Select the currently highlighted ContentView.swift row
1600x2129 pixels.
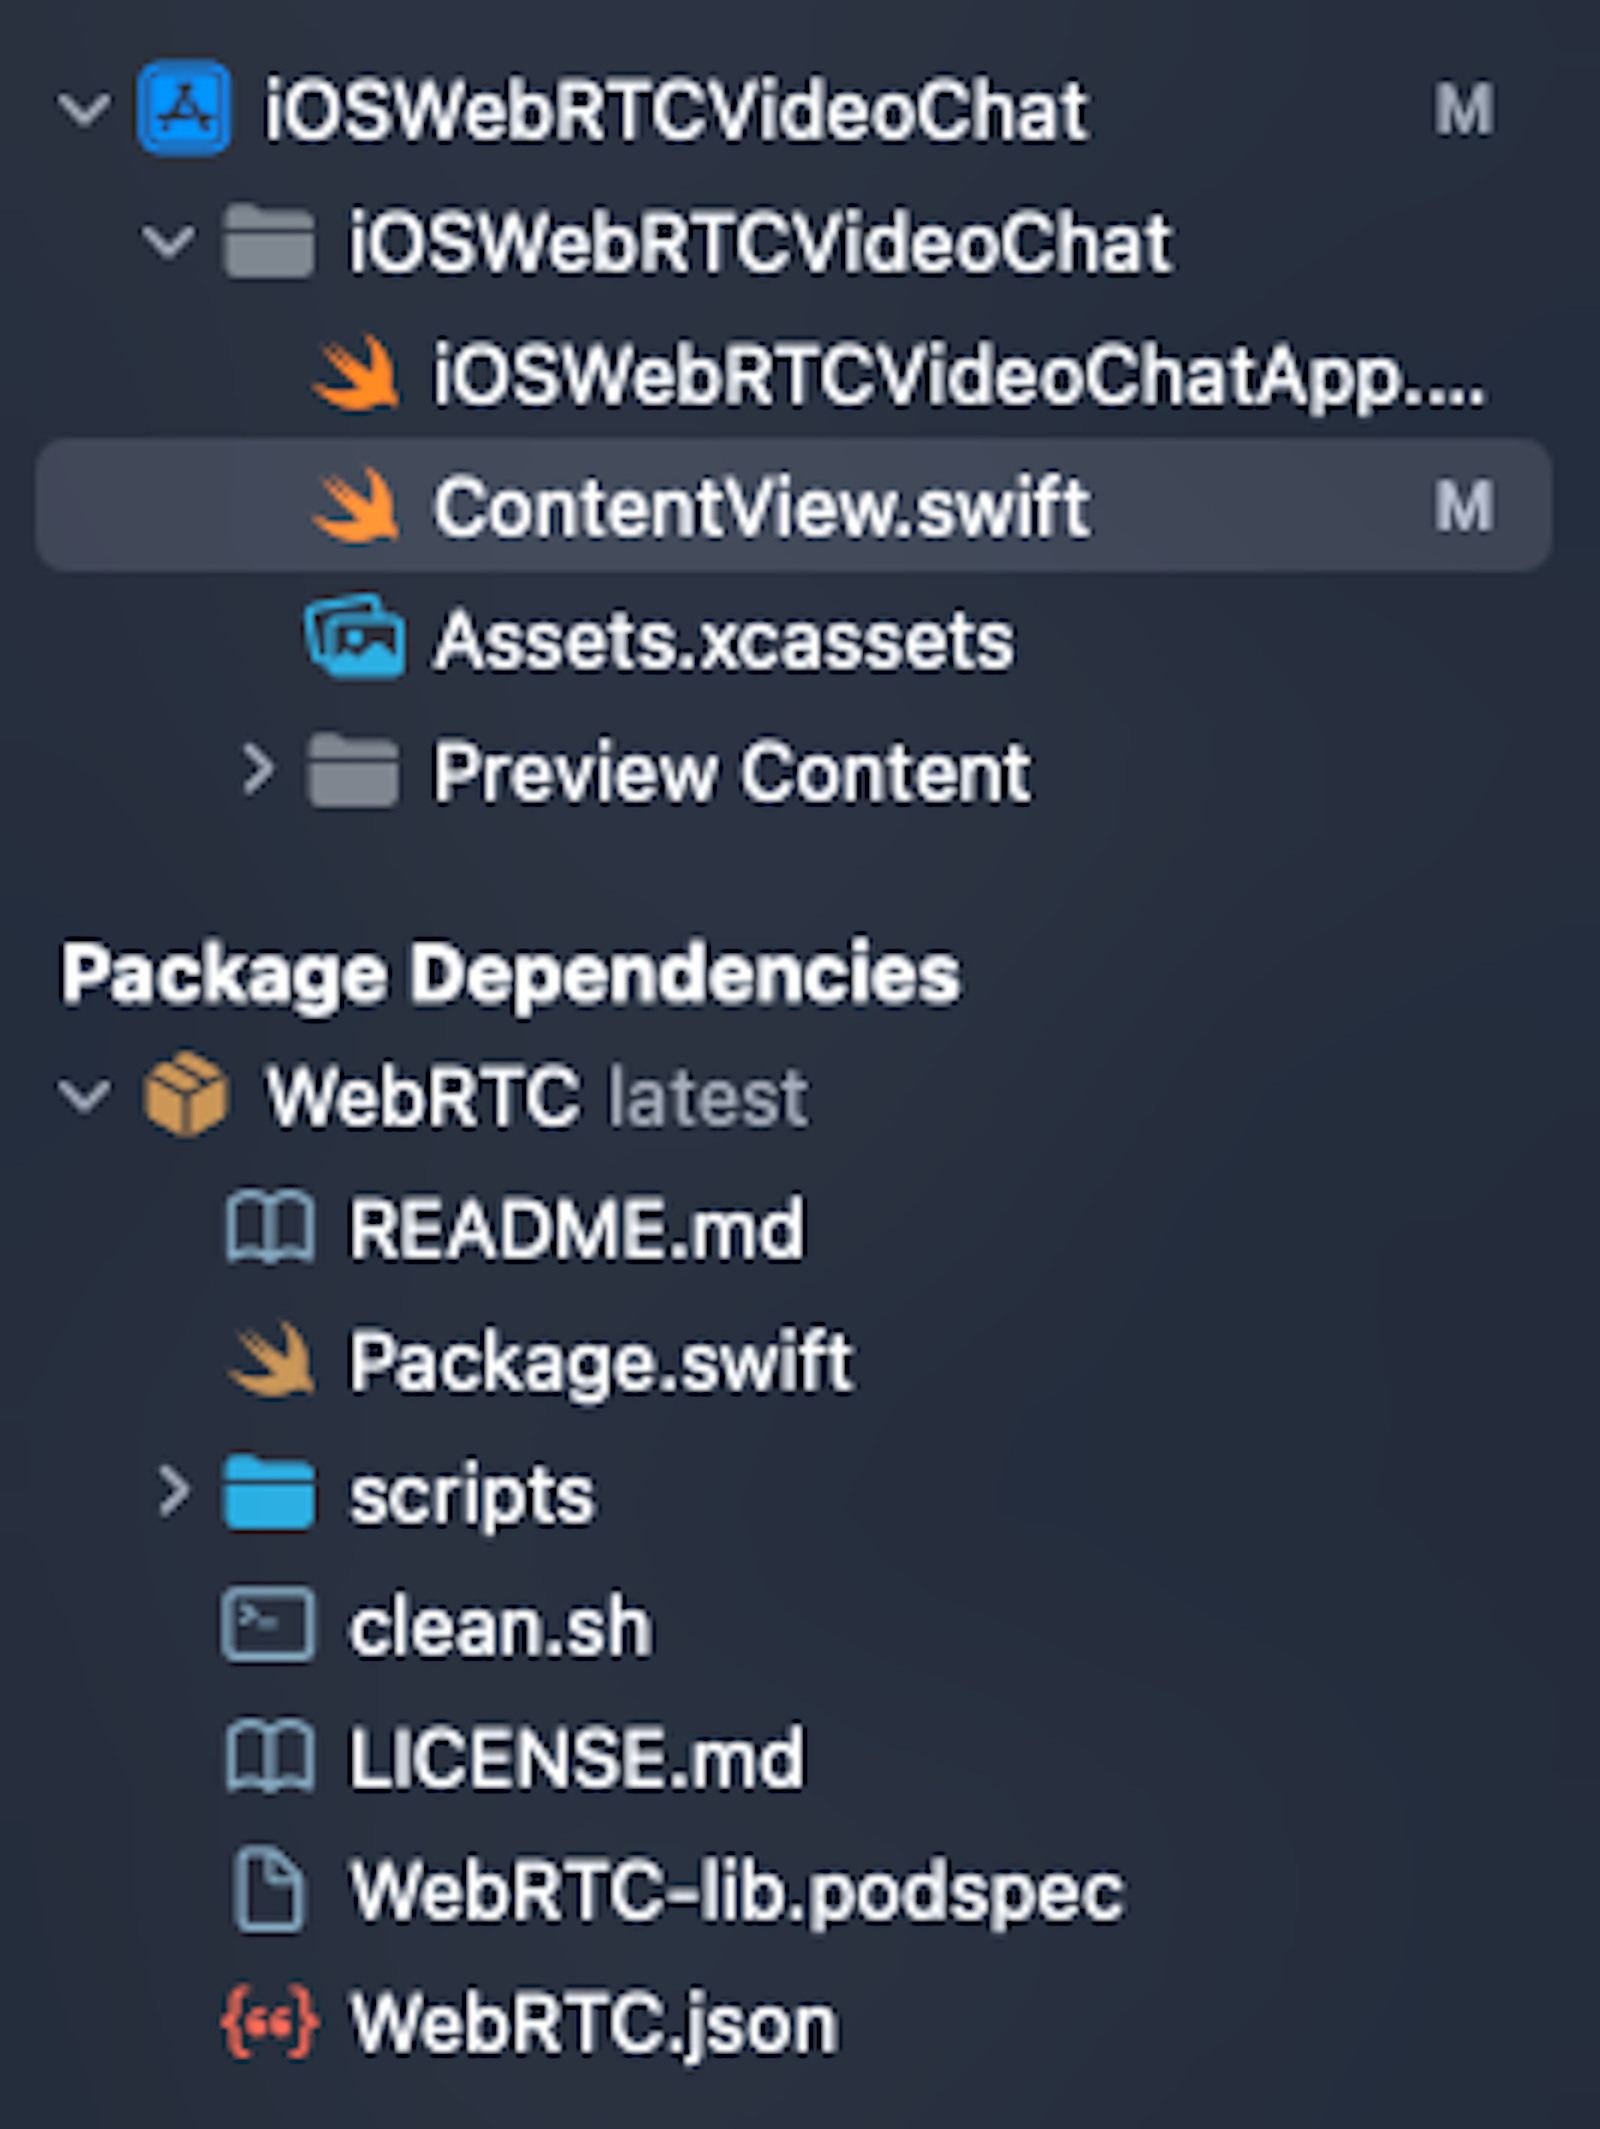pos(760,505)
